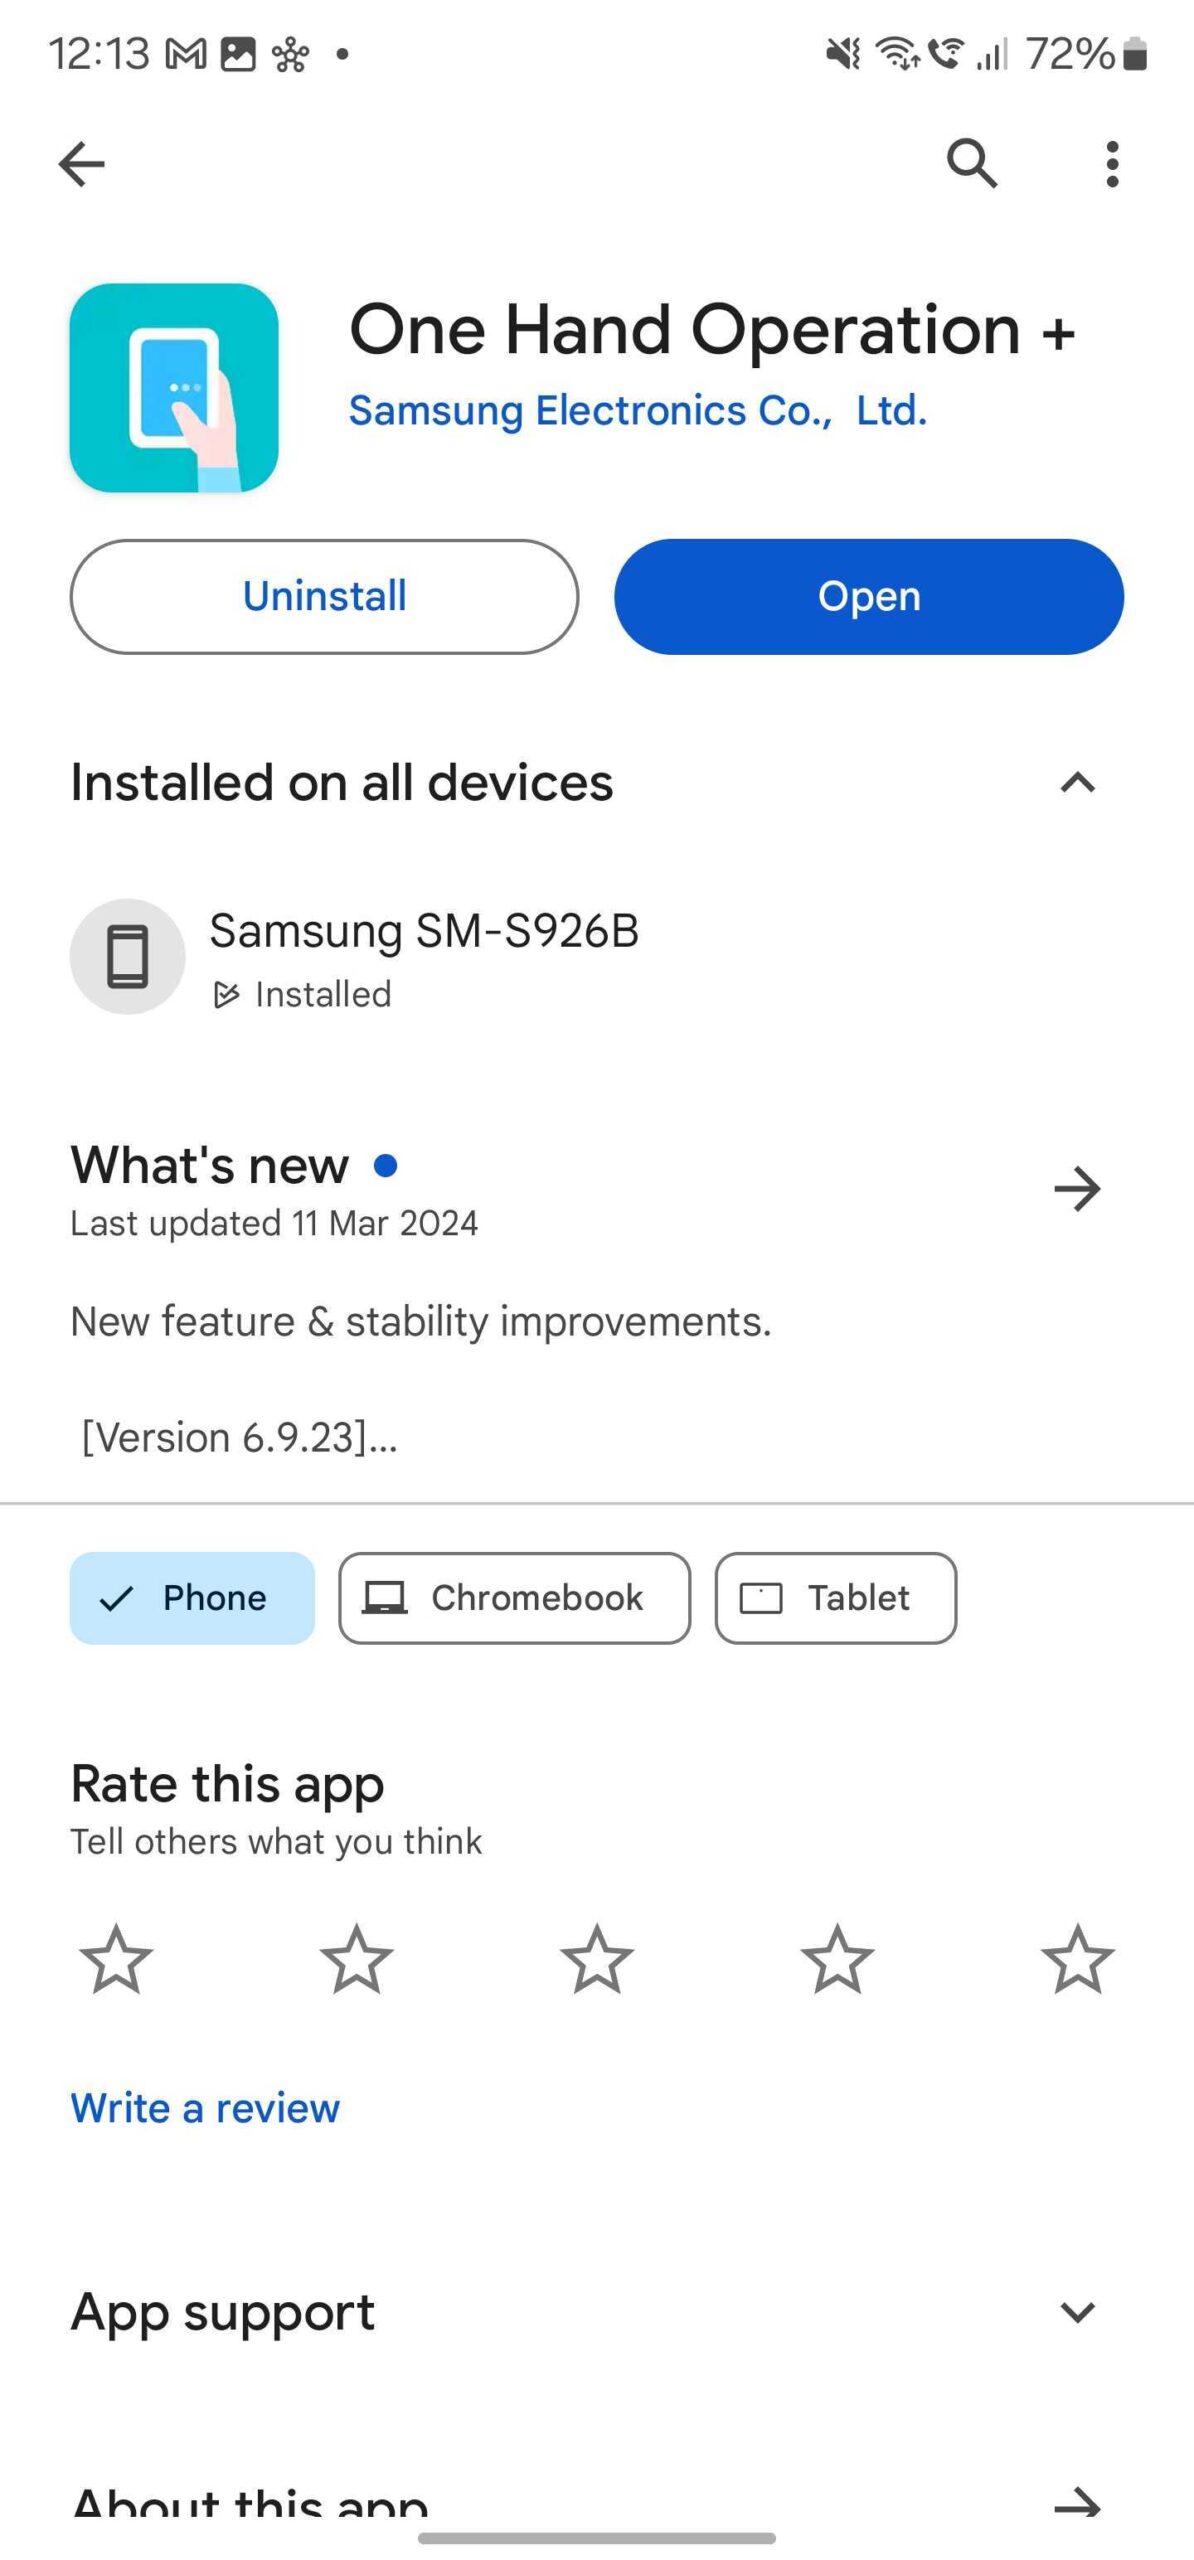Tap the Samsung SM-S926B phone device icon
The width and height of the screenshot is (1194, 2560).
(x=127, y=956)
